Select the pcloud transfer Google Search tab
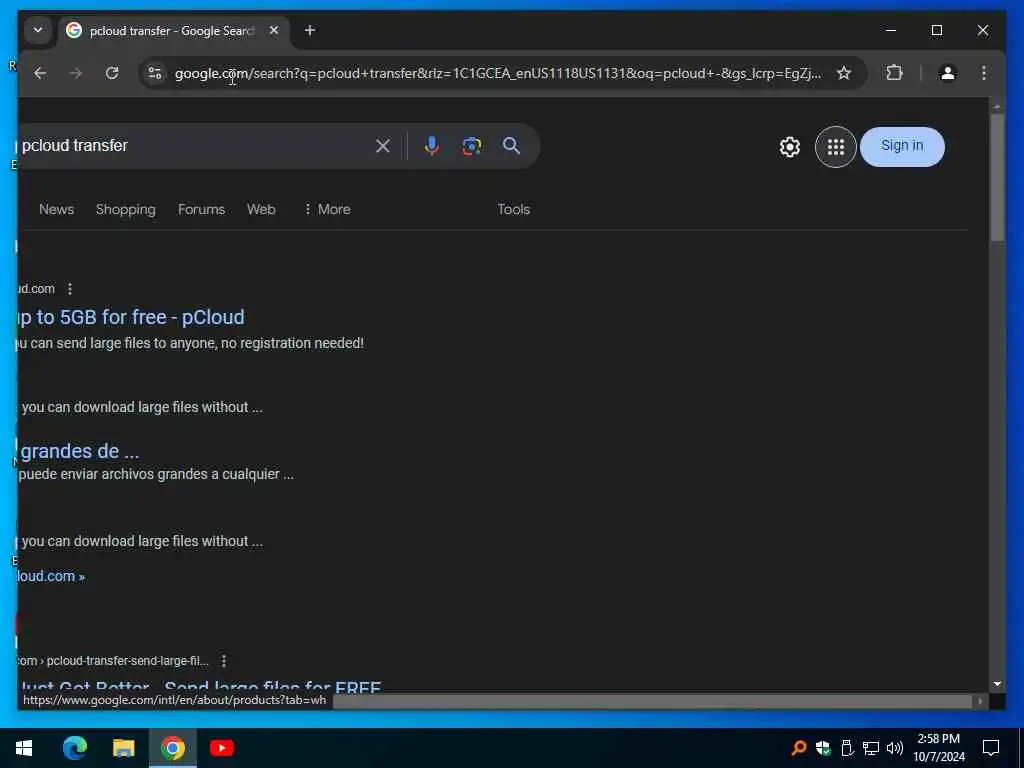This screenshot has width=1024, height=768. pyautogui.click(x=173, y=31)
